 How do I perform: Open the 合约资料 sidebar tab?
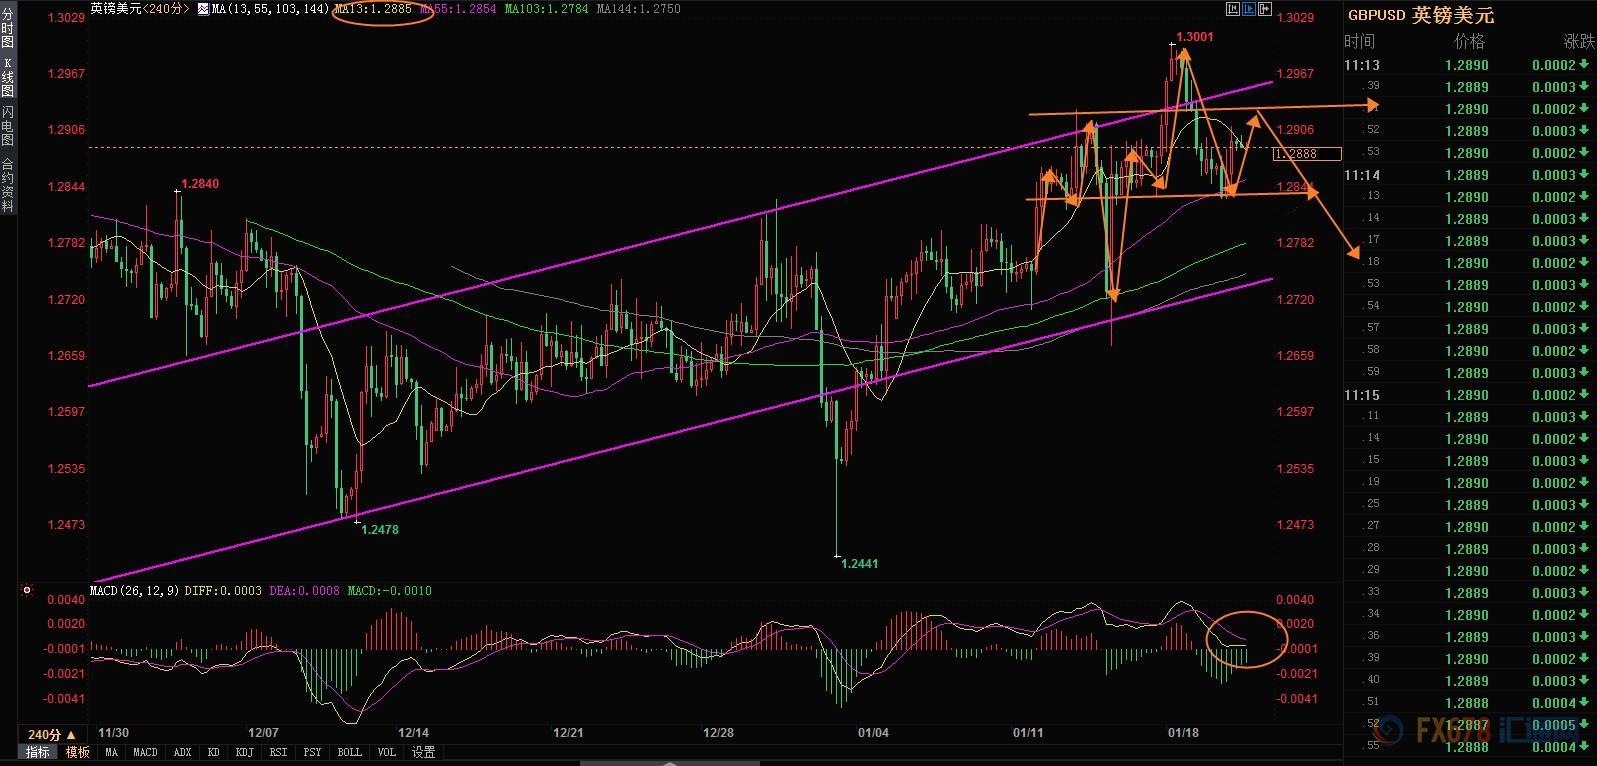8,185
